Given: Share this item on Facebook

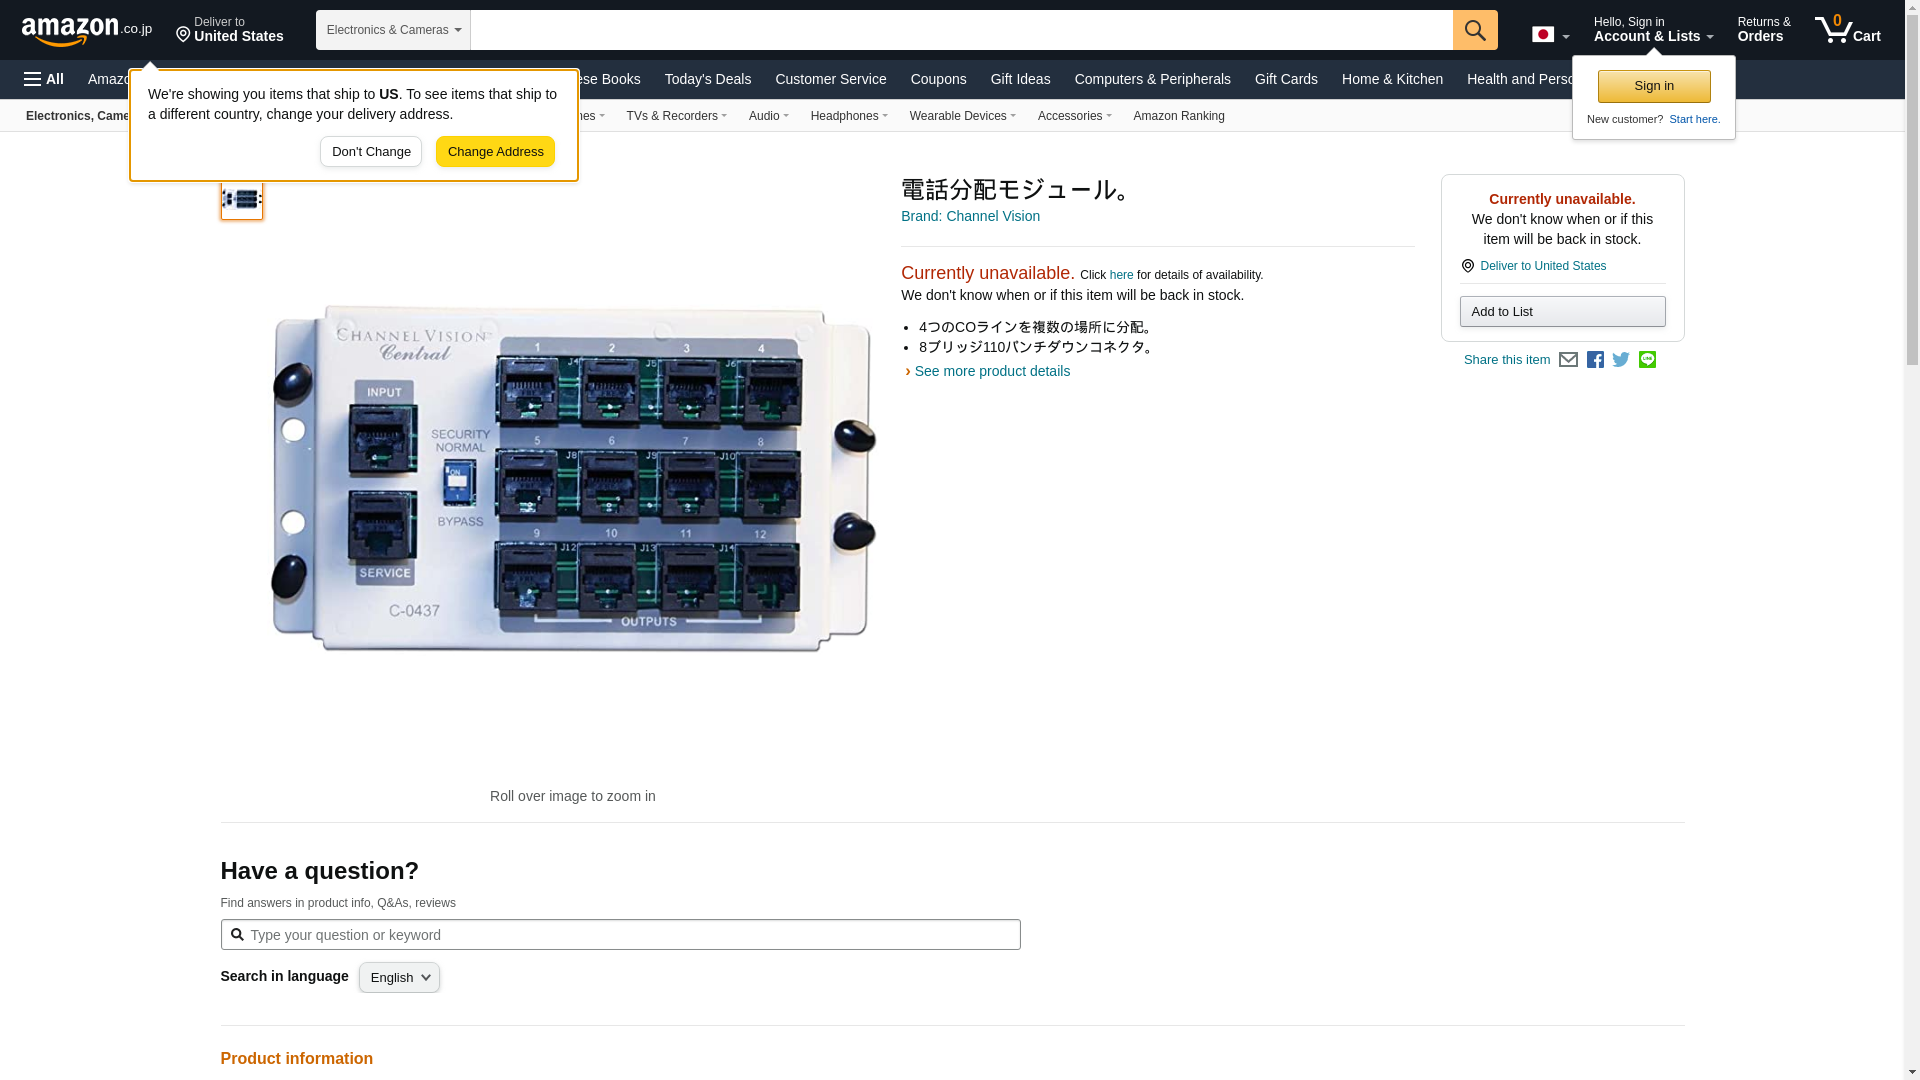Looking at the screenshot, I should pyautogui.click(x=1595, y=360).
